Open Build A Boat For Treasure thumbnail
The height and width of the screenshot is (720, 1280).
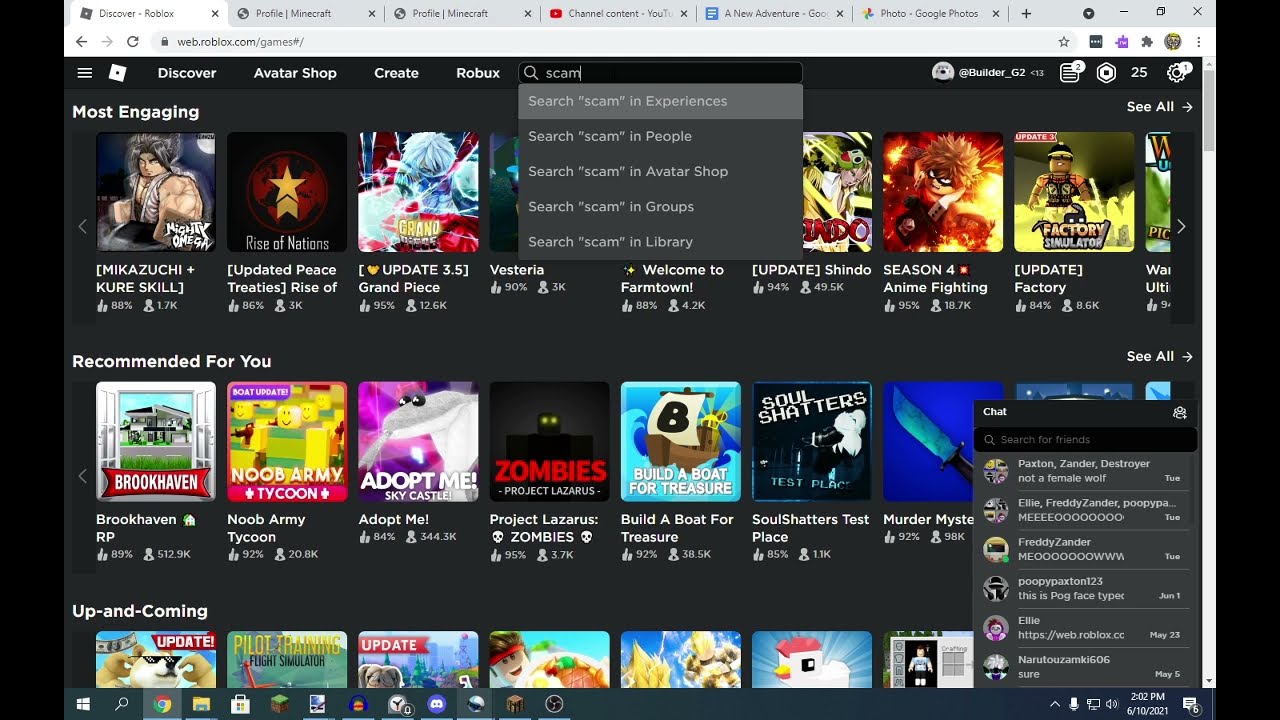coord(681,441)
